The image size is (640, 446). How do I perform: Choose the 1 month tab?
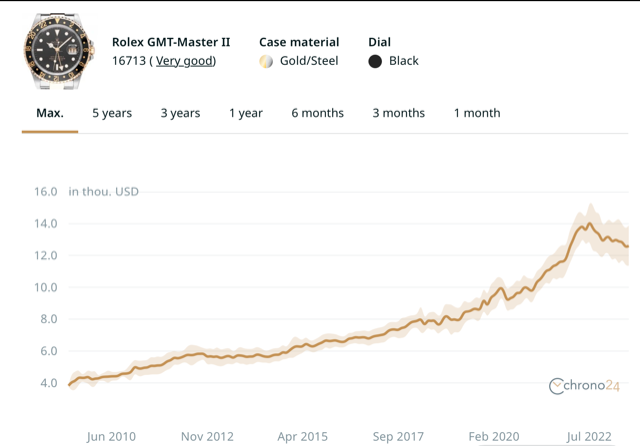(x=477, y=113)
